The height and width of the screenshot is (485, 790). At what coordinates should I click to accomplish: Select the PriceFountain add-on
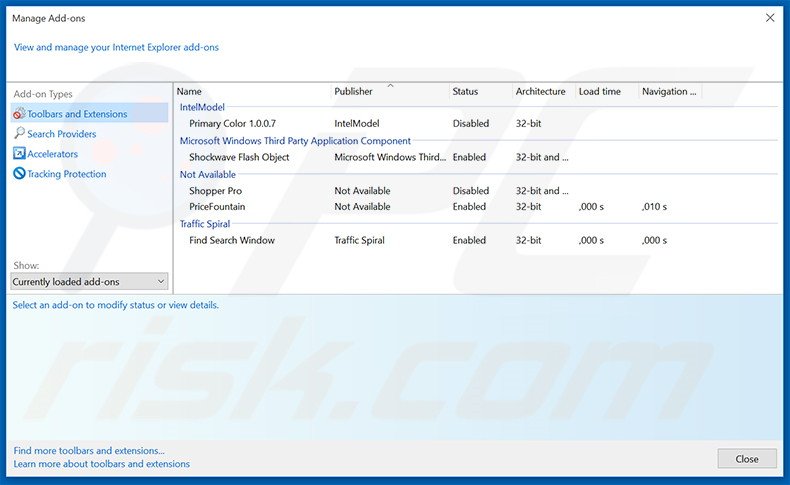(217, 206)
